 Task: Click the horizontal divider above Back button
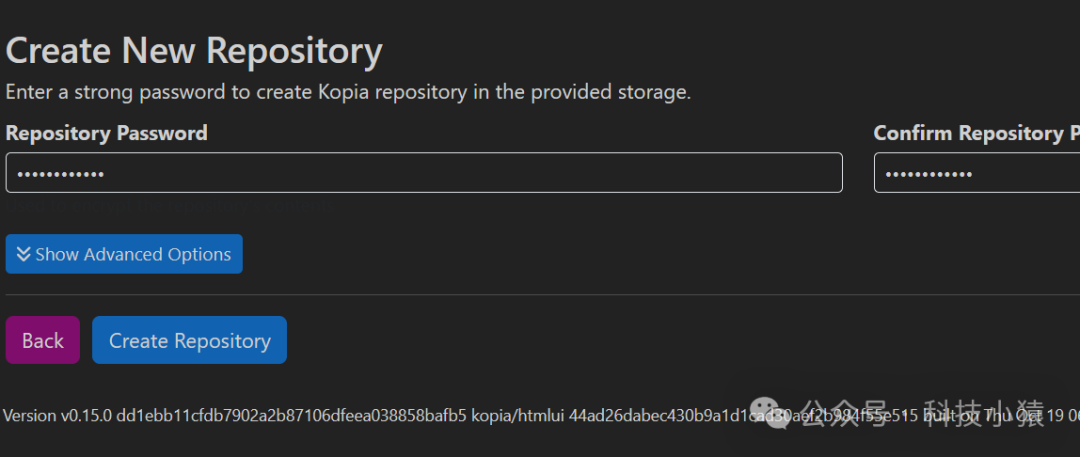click(540, 295)
